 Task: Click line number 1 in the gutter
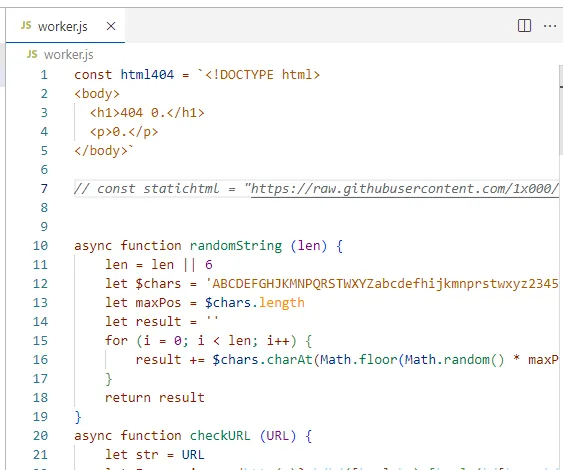click(44, 75)
